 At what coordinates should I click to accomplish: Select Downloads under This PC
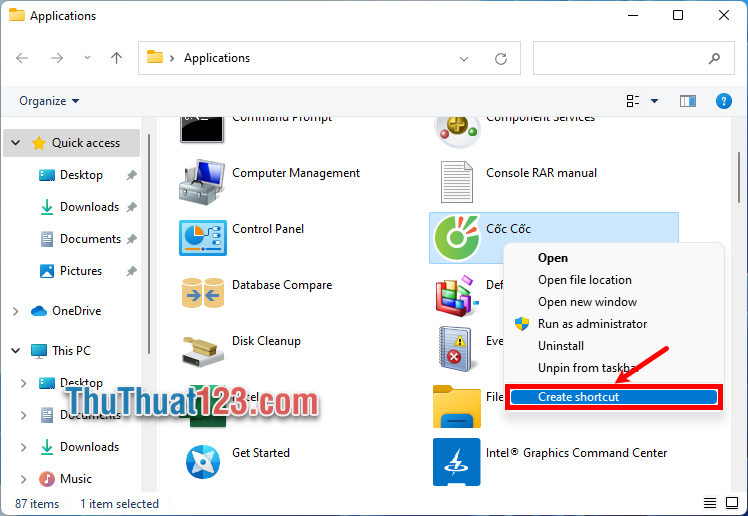pos(89,447)
